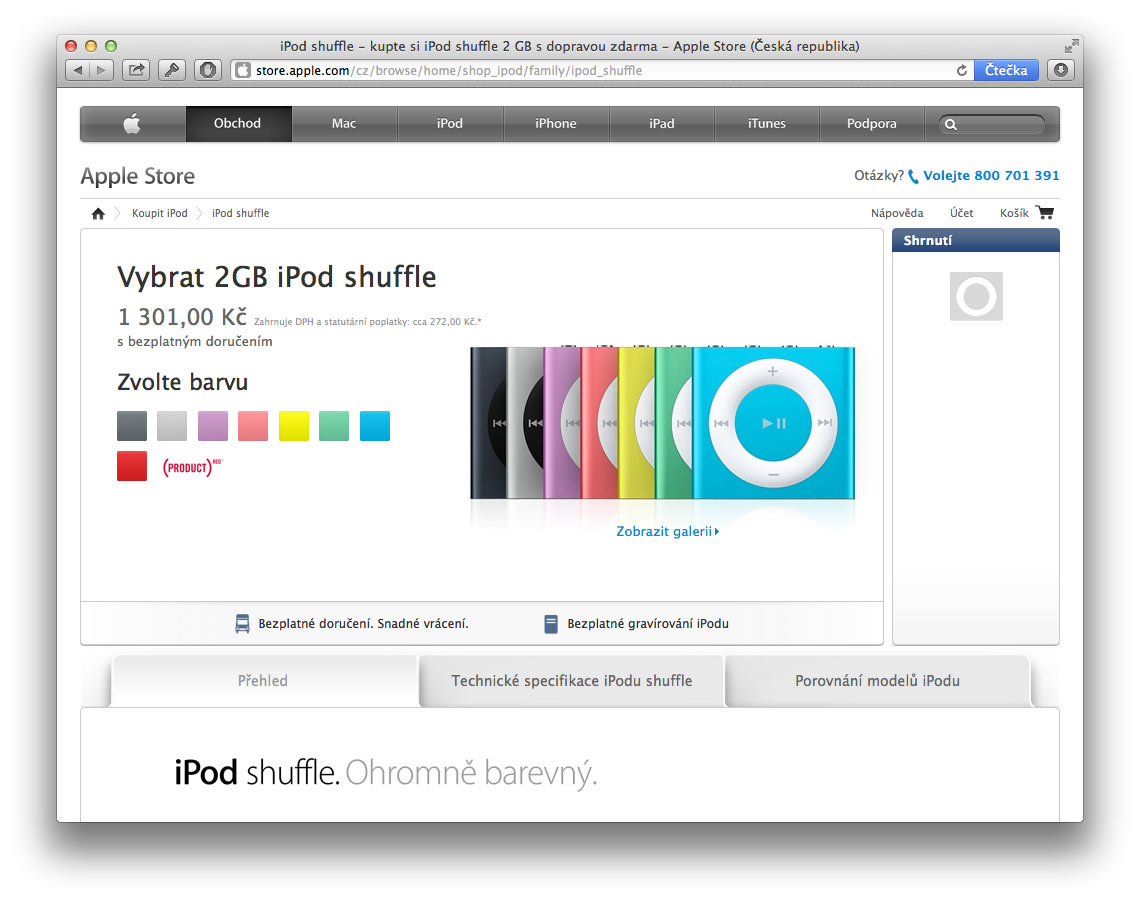This screenshot has height=901, width=1140.
Task: Click the Safari share button
Action: click(135, 70)
